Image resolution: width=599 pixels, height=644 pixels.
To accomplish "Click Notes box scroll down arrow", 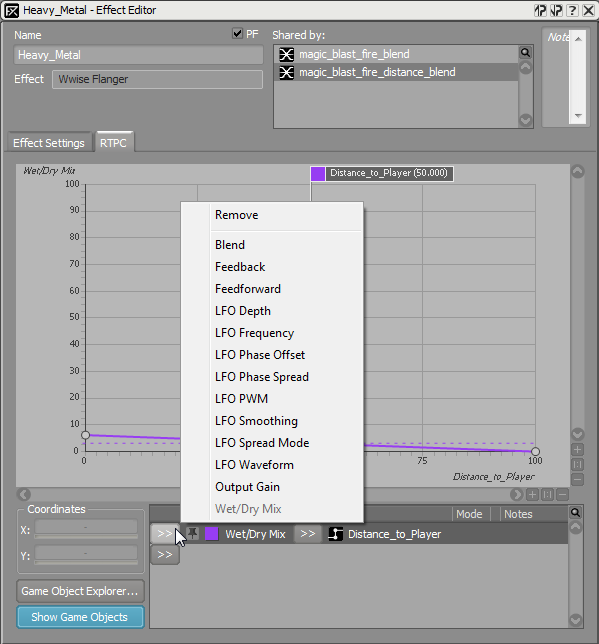I will click(578, 115).
